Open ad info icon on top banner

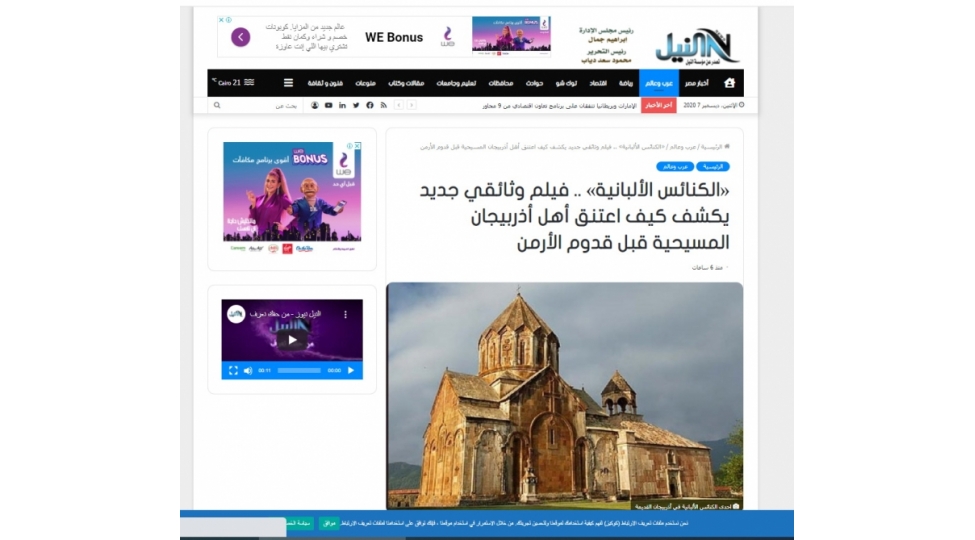point(228,20)
